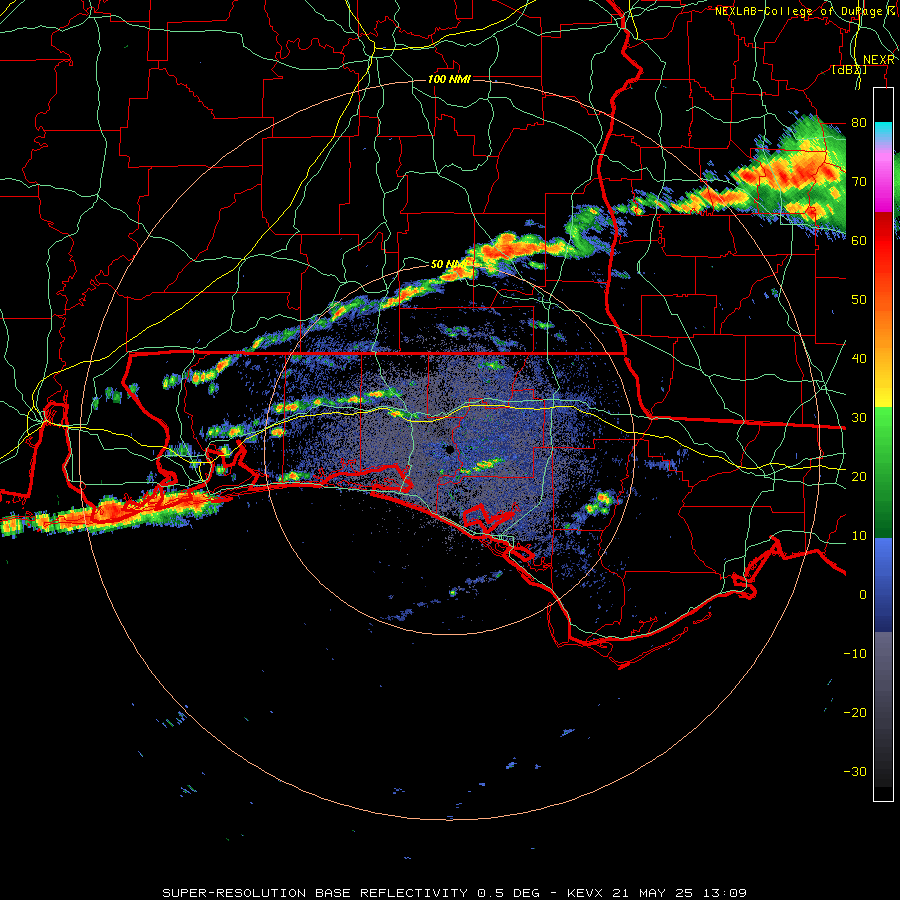This screenshot has height=900, width=900.
Task: Click the -10 value on the dBZ scale
Action: [855, 654]
